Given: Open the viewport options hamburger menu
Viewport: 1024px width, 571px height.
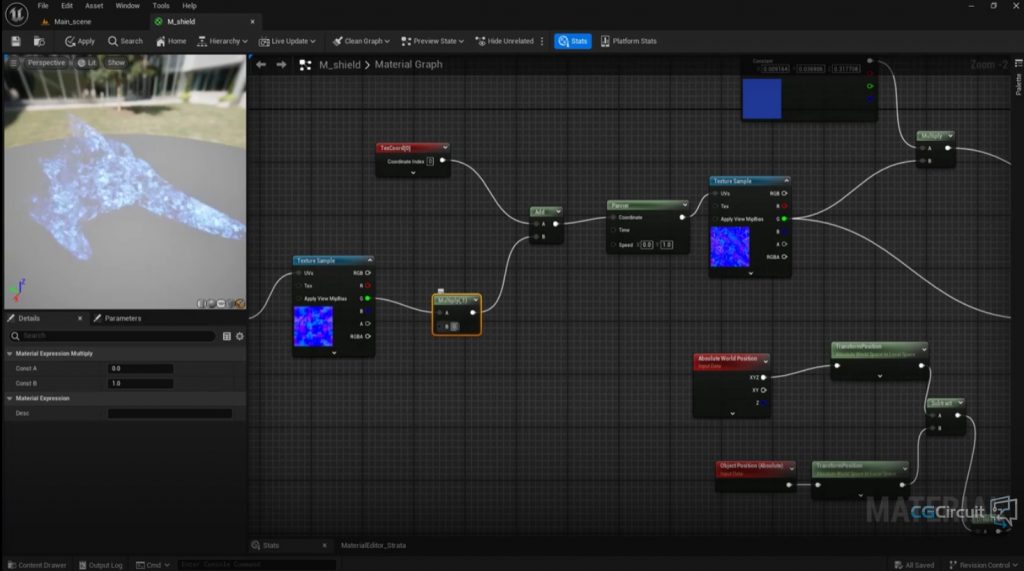Looking at the screenshot, I should [13, 63].
